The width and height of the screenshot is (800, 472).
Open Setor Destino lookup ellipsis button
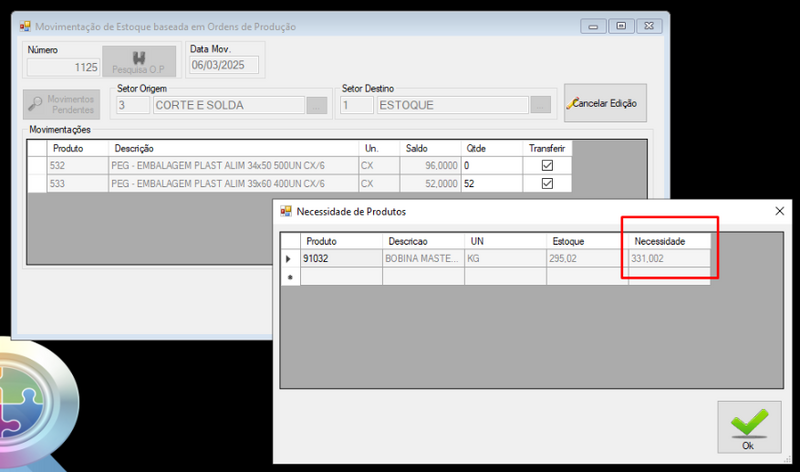click(x=540, y=105)
